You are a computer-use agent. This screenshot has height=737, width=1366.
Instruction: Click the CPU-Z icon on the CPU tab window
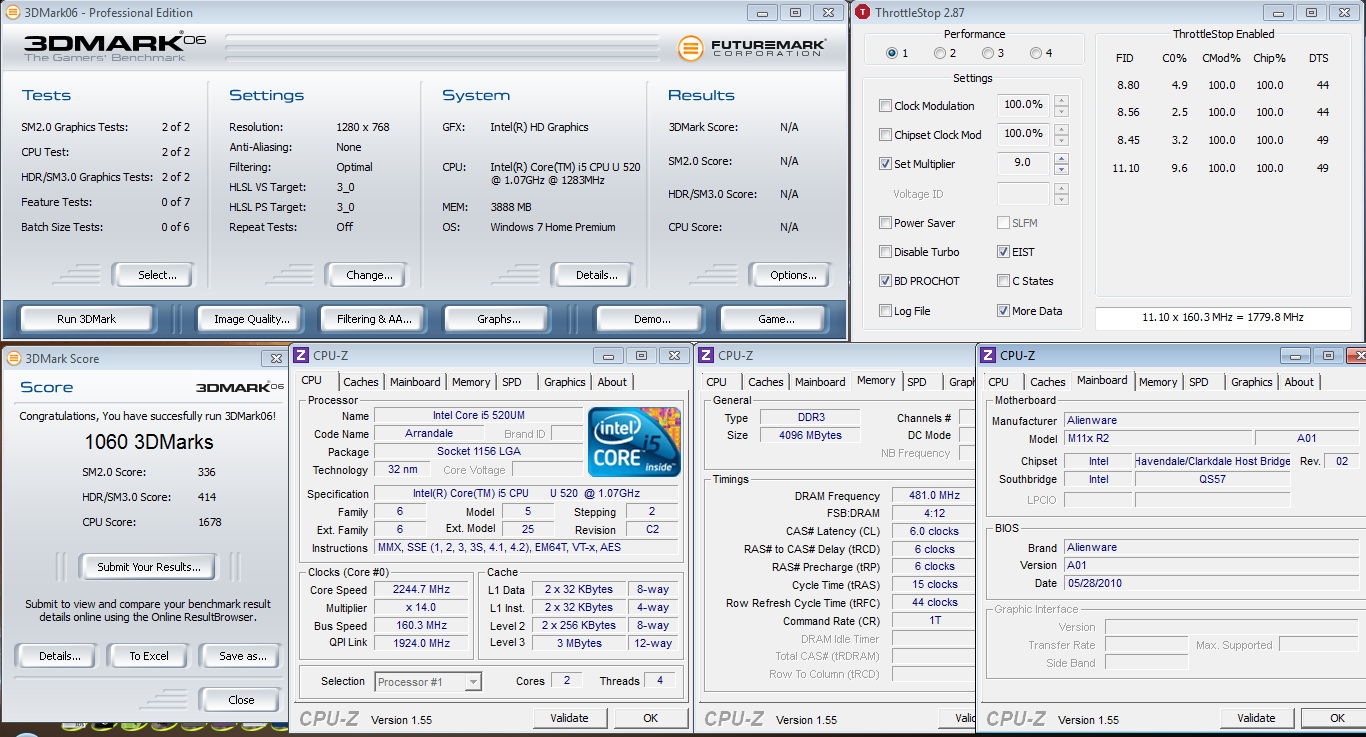pos(301,355)
